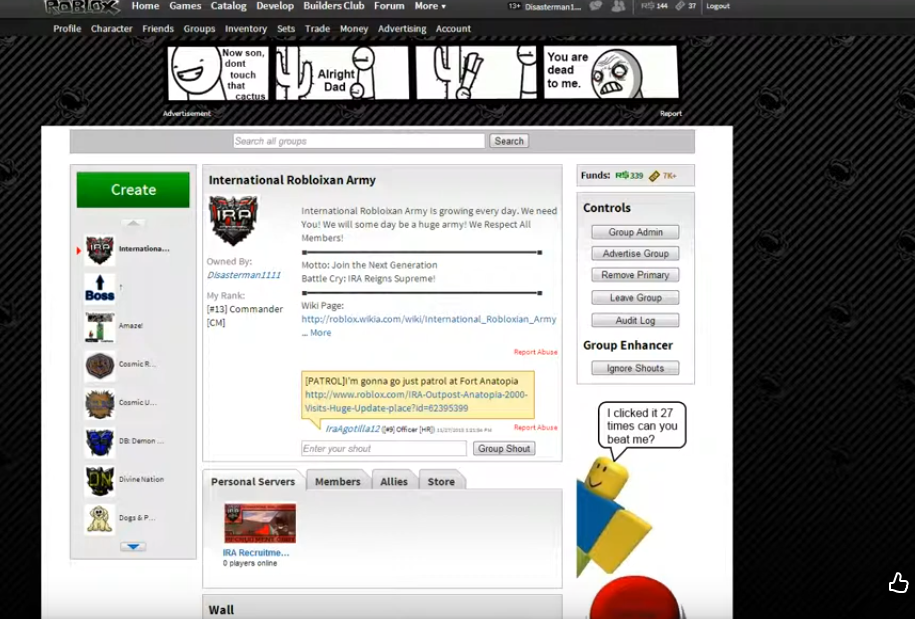Select the Dogs & P... group icon
The image size is (915, 619).
point(100,518)
